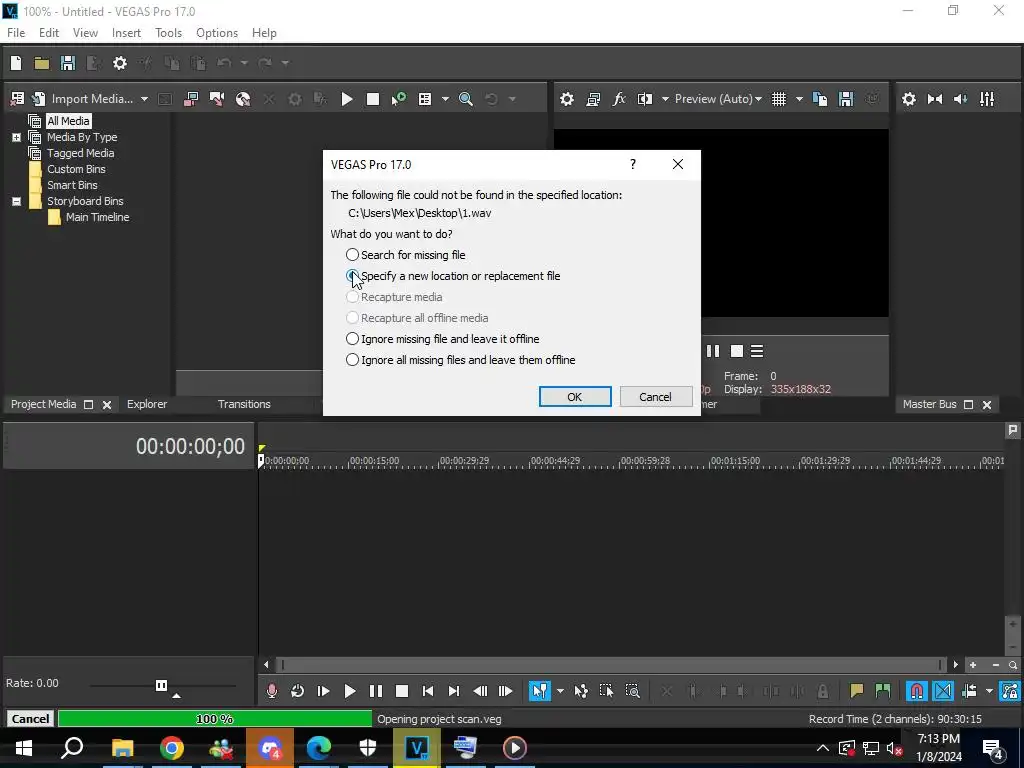1024x768 pixels.
Task: Open File Explorer from taskbar
Action: pos(122,748)
